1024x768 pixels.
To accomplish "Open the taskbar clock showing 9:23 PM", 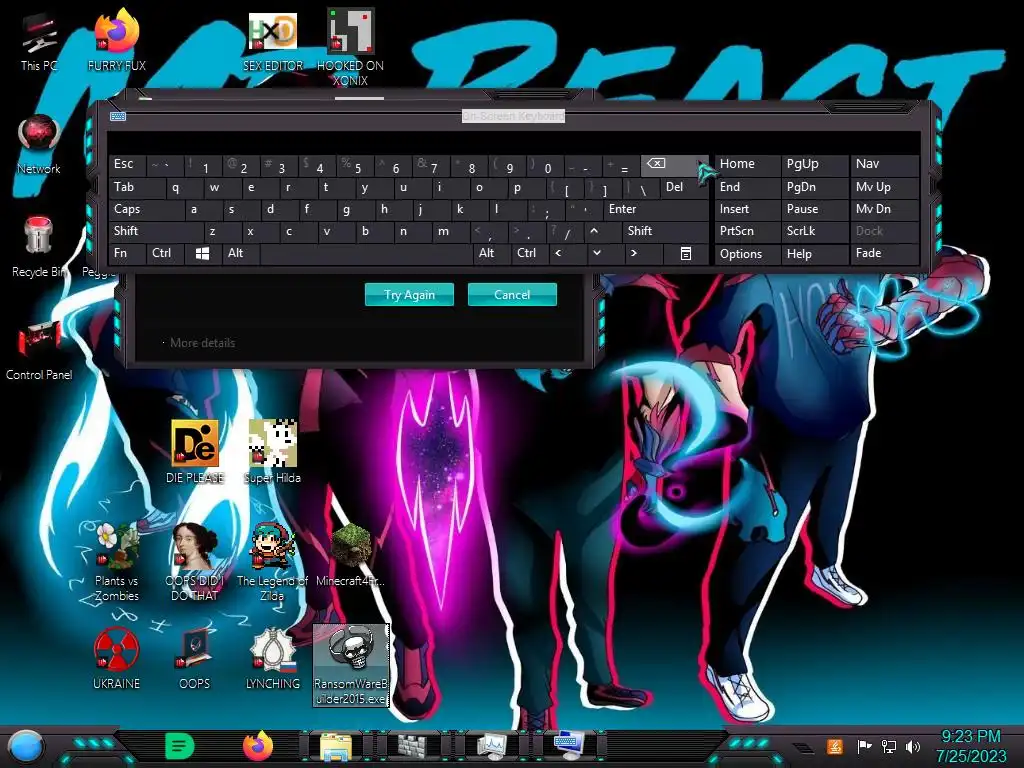I will pos(970,746).
